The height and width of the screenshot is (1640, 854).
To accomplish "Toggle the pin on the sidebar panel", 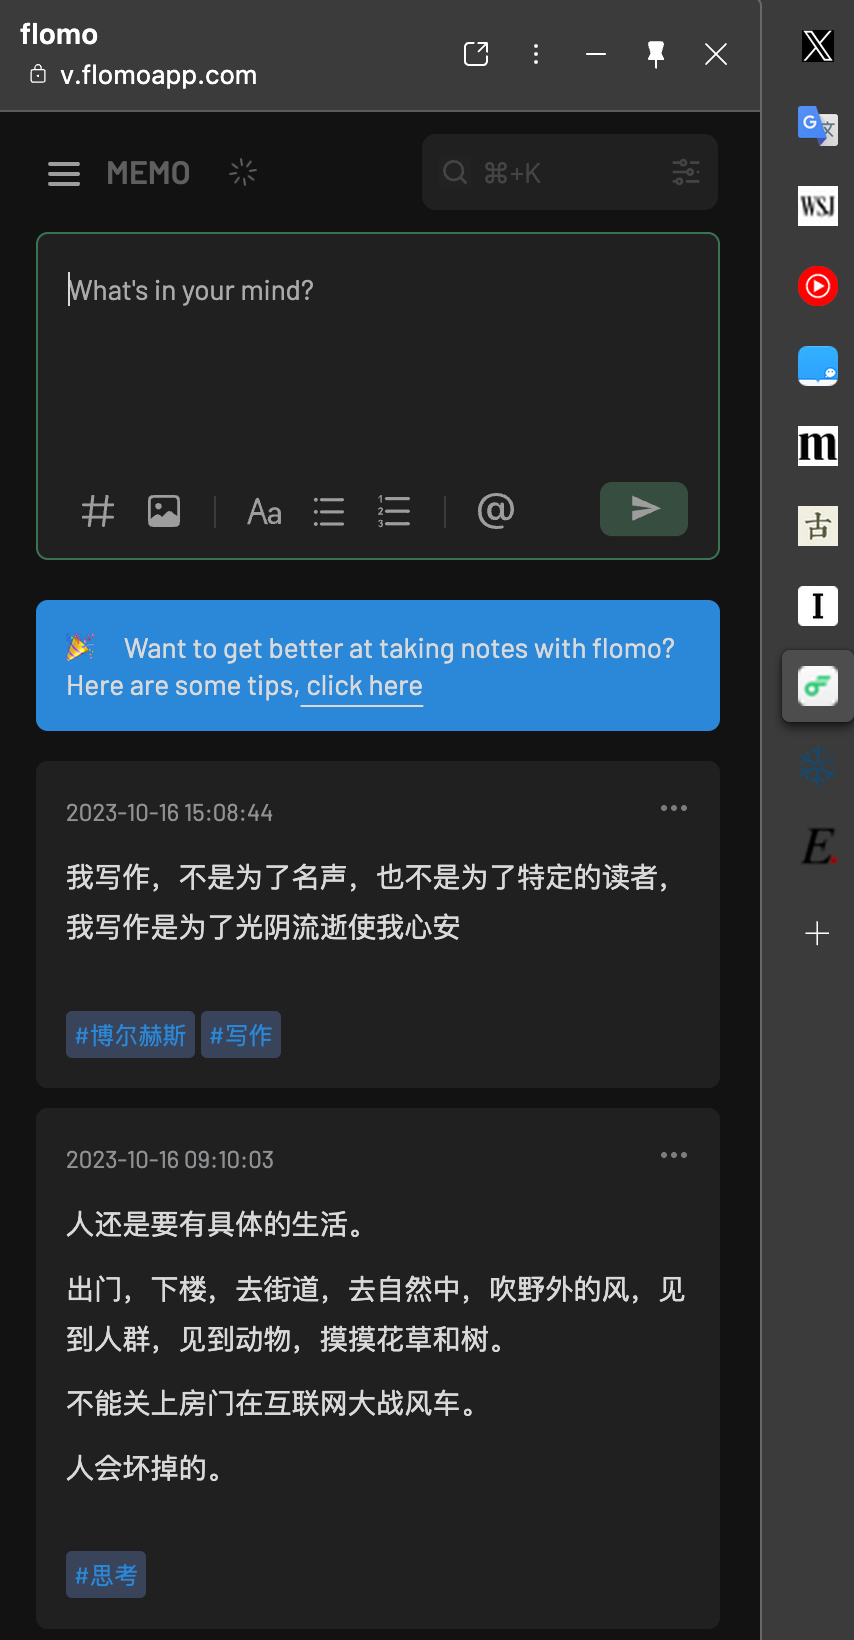I will coord(656,54).
